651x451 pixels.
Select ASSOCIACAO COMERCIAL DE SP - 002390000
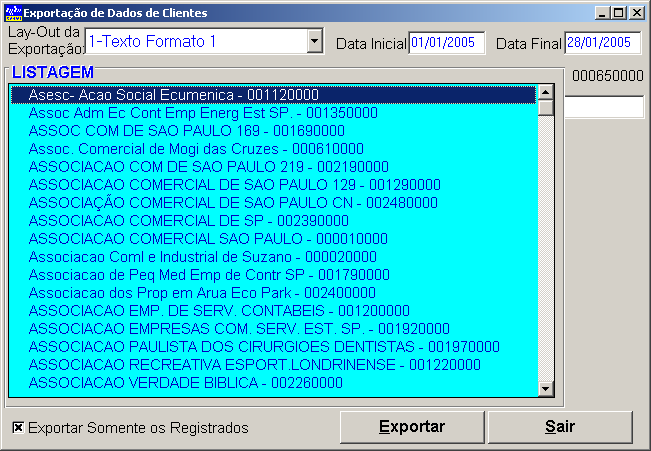point(273,221)
